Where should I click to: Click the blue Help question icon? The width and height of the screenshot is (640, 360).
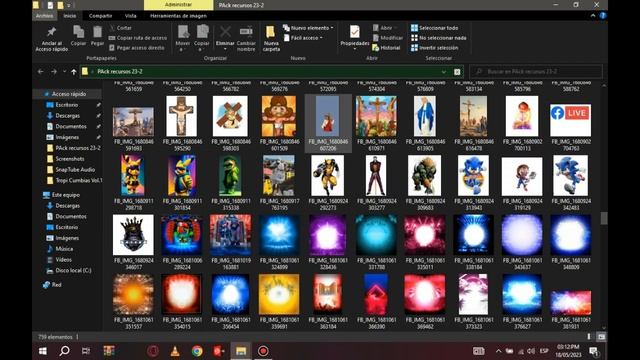[x=603, y=16]
